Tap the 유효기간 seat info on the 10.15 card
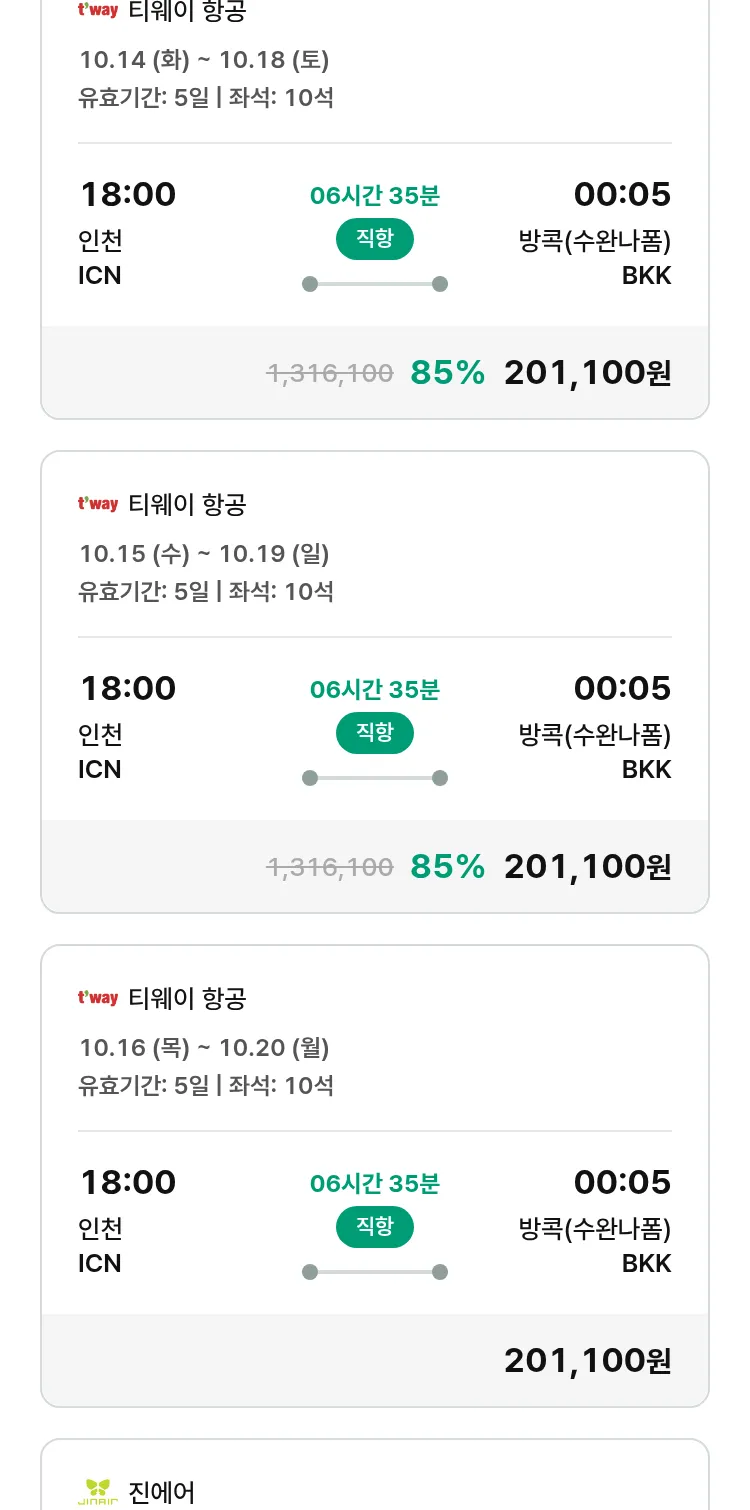 coord(206,591)
